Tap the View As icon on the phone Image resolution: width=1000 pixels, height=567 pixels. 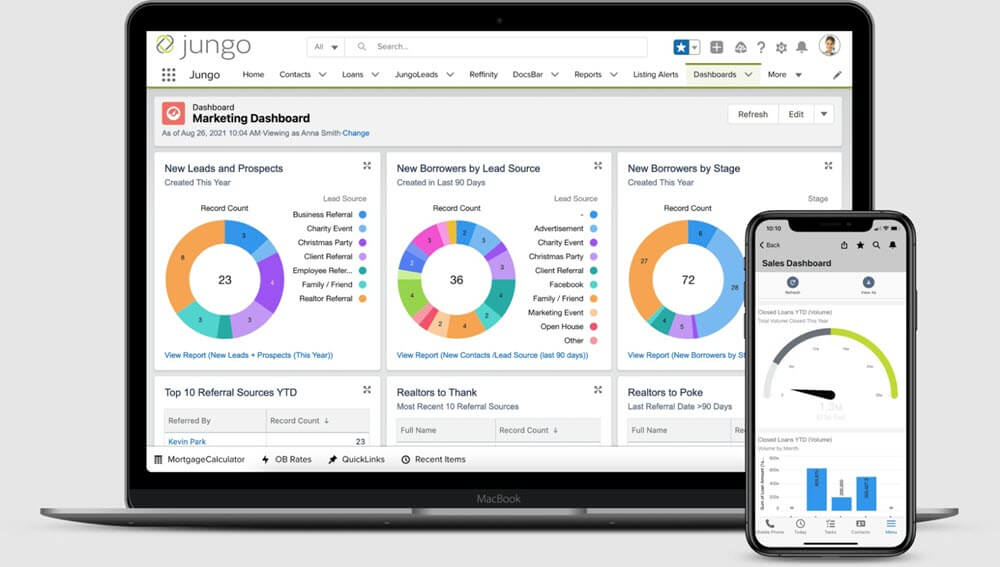[x=868, y=283]
